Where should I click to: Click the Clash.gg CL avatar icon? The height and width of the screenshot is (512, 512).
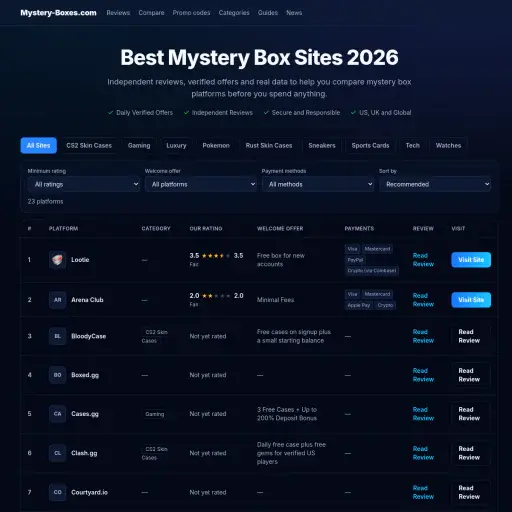(57, 453)
